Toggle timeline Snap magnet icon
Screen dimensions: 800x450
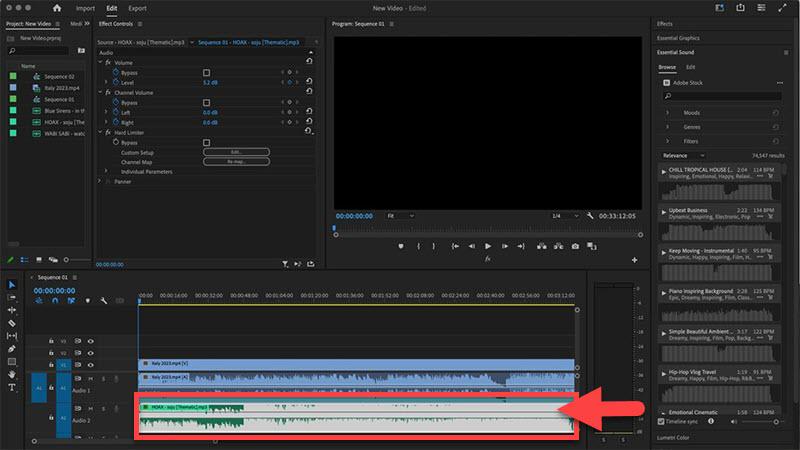click(x=55, y=301)
